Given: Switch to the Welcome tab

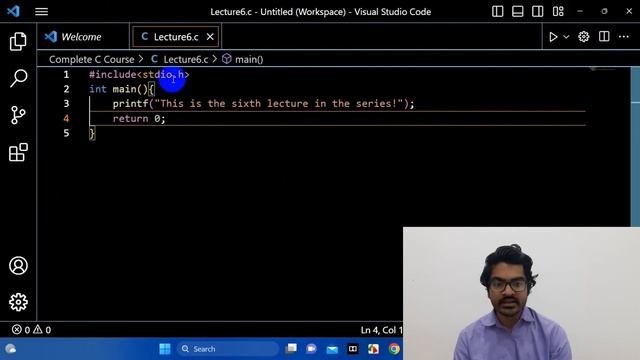Looking at the screenshot, I should point(83,37).
